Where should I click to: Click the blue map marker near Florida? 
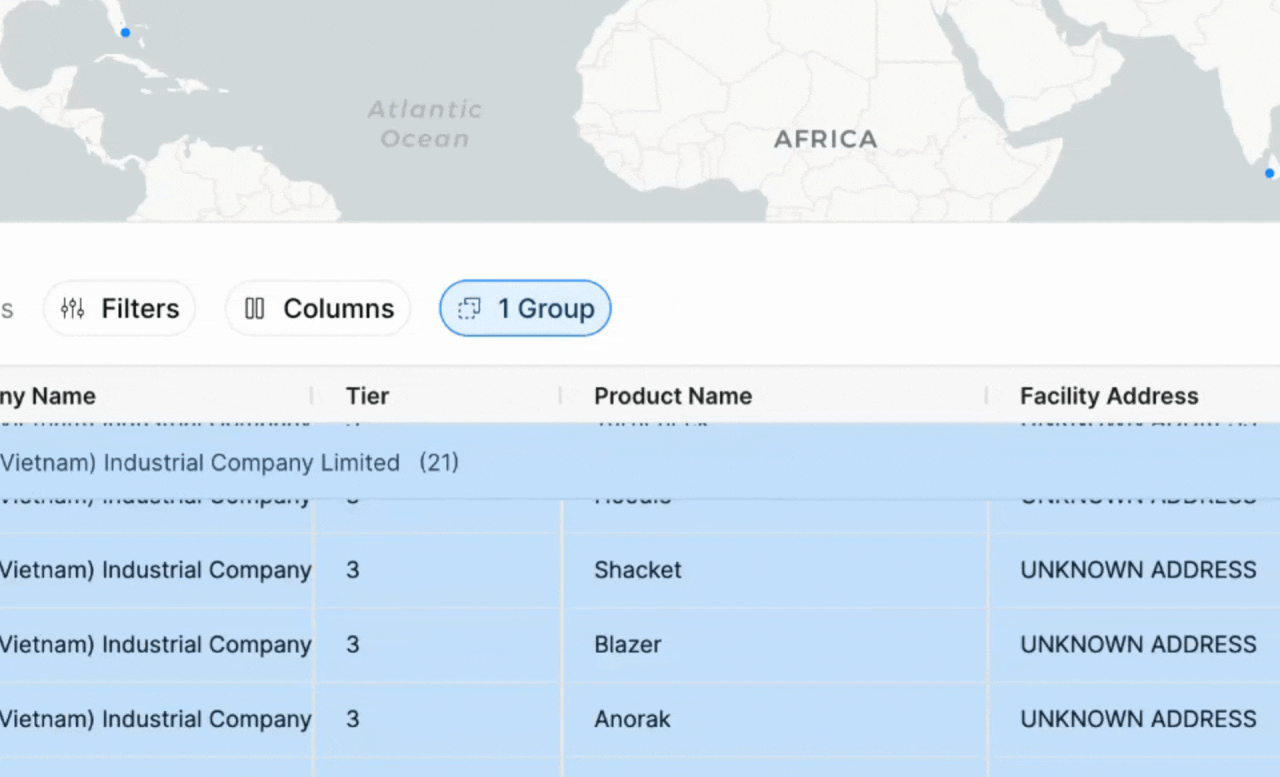(x=125, y=33)
